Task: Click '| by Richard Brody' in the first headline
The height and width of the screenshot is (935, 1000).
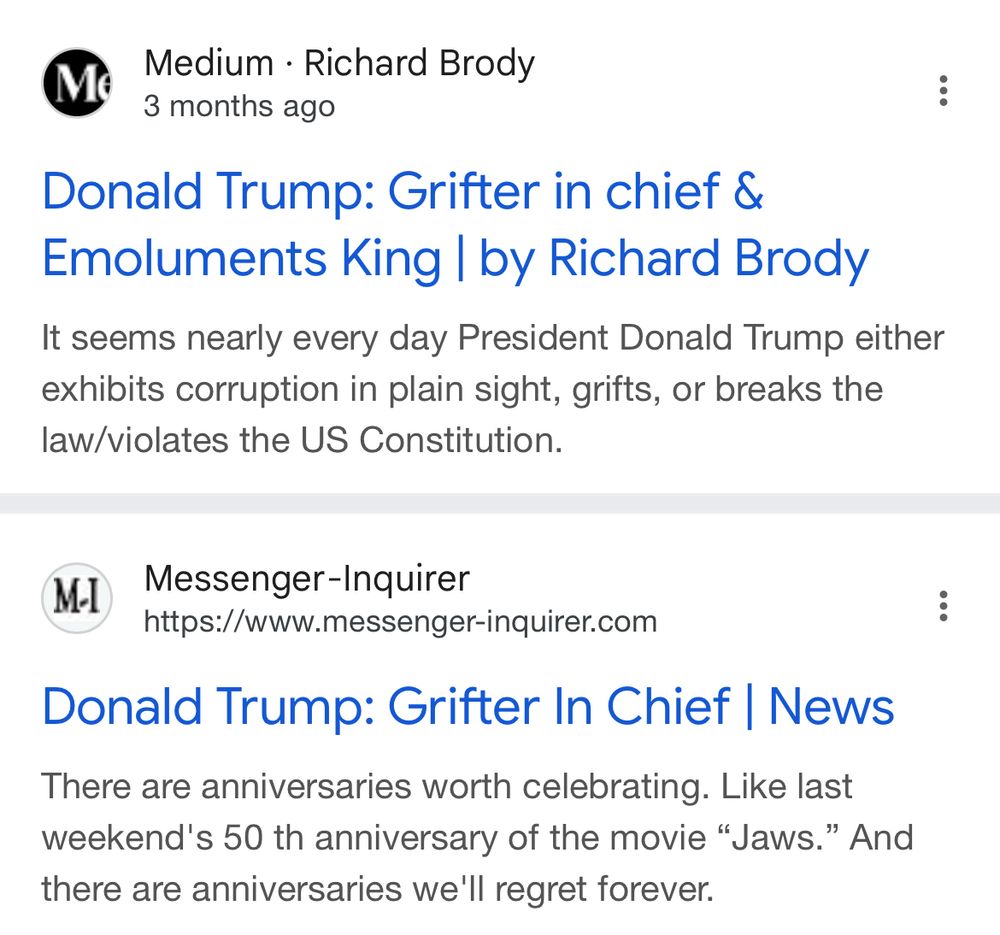Action: point(664,258)
